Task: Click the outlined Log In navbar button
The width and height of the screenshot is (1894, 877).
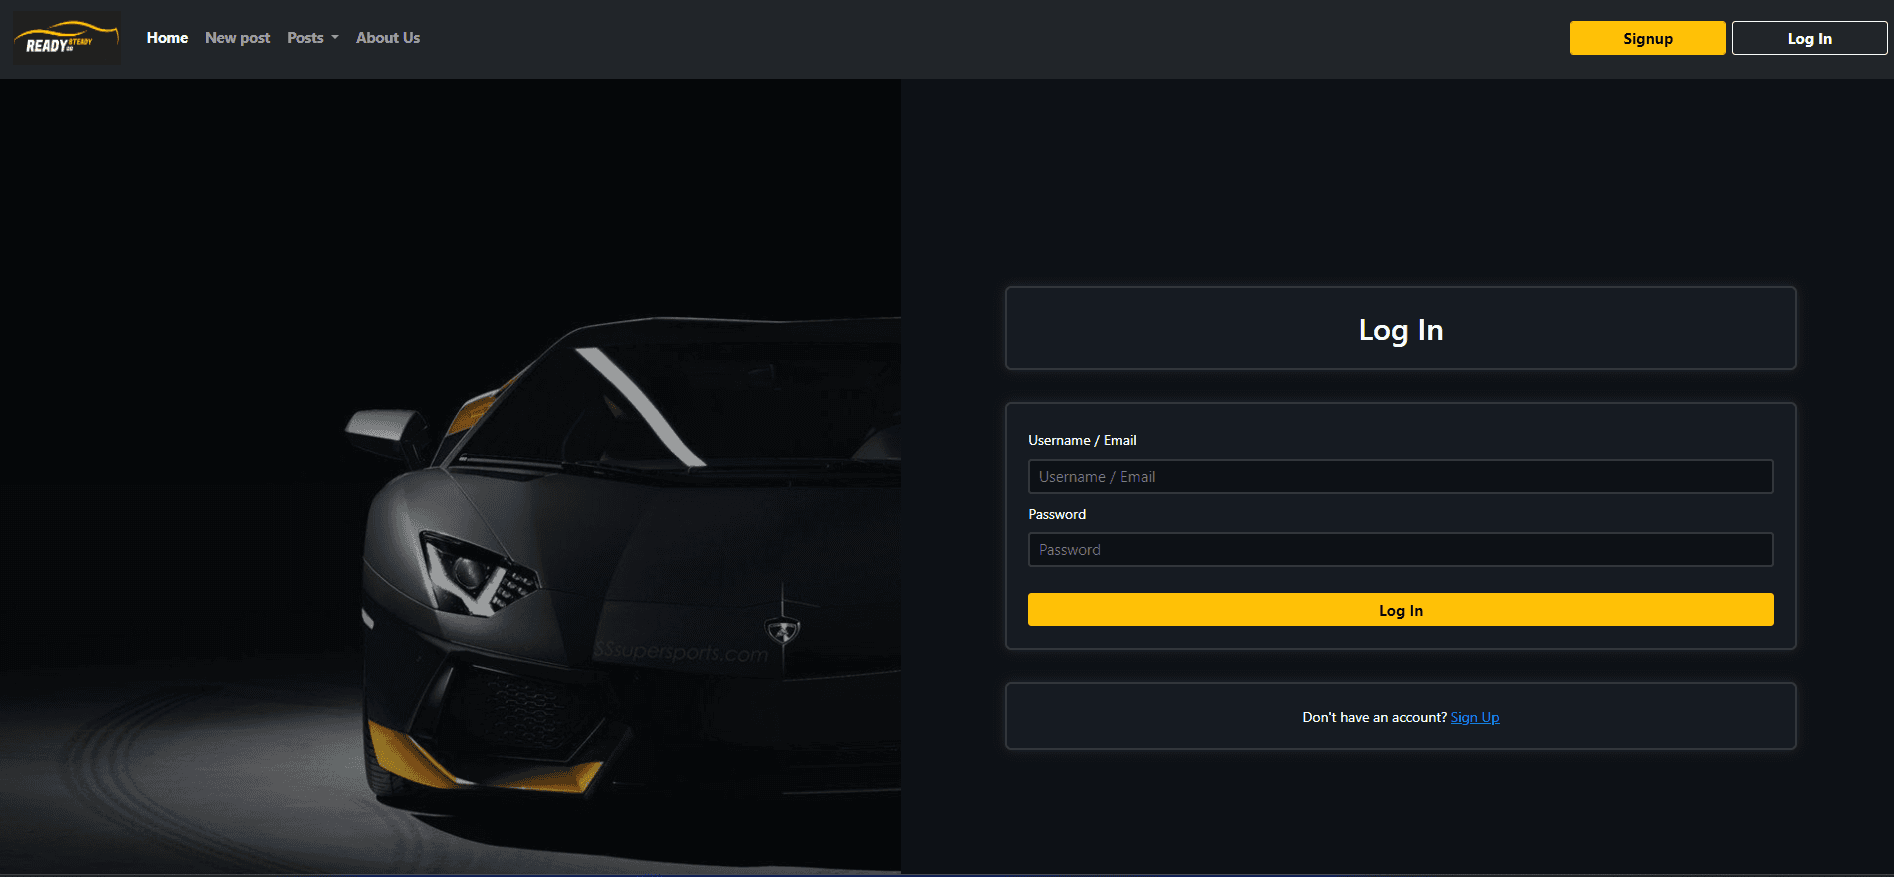Action: pos(1809,39)
